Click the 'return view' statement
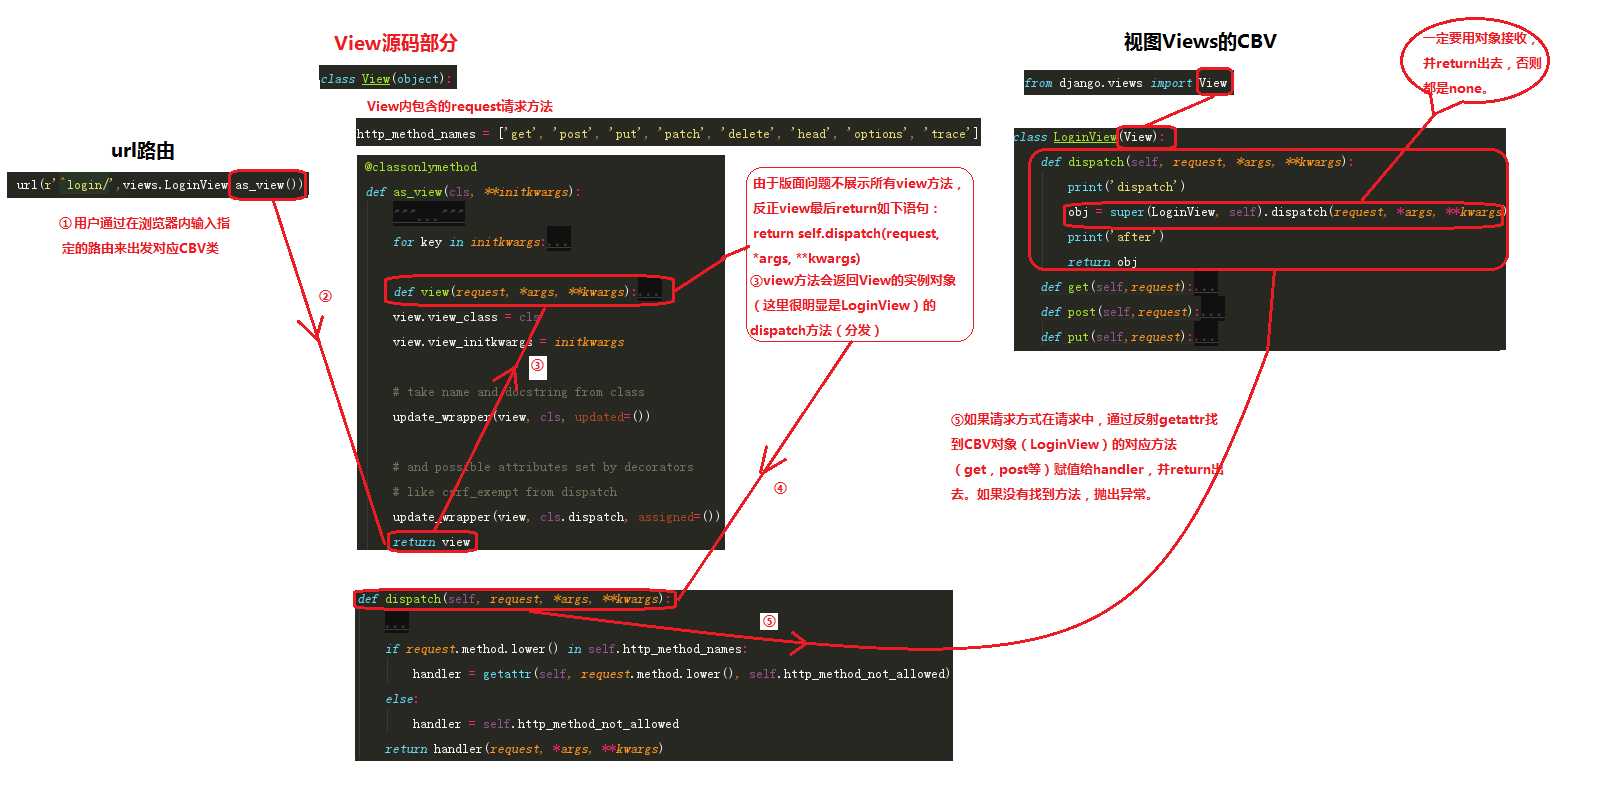The image size is (1608, 803). click(431, 542)
